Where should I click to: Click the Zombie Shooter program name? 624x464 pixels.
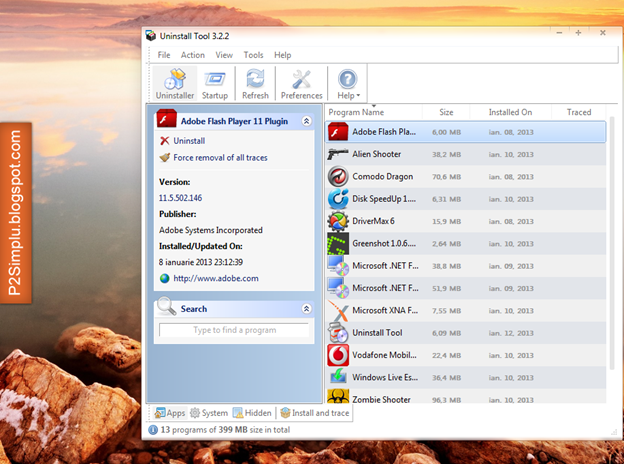click(381, 399)
